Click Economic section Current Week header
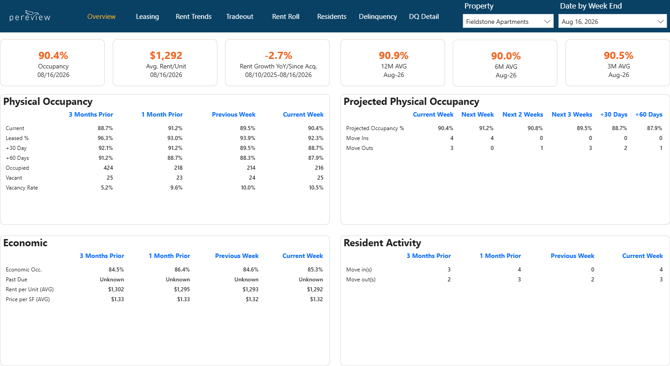Image resolution: width=670 pixels, height=366 pixels. pyautogui.click(x=303, y=256)
